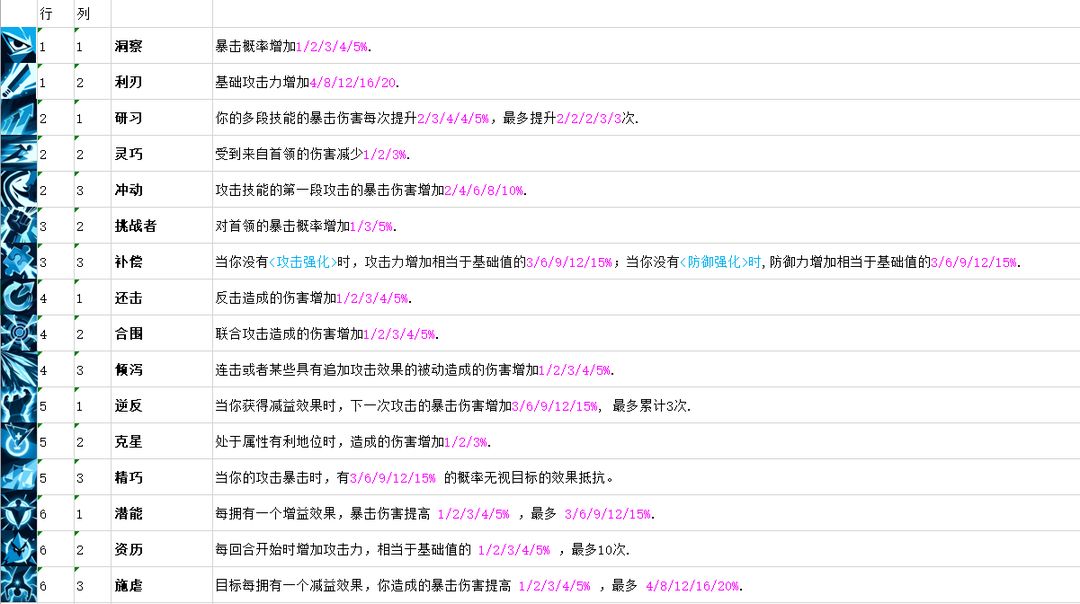Screen dimensions: 1080x604
Task: Select the 利刃 blade skill icon
Action: coord(18,81)
